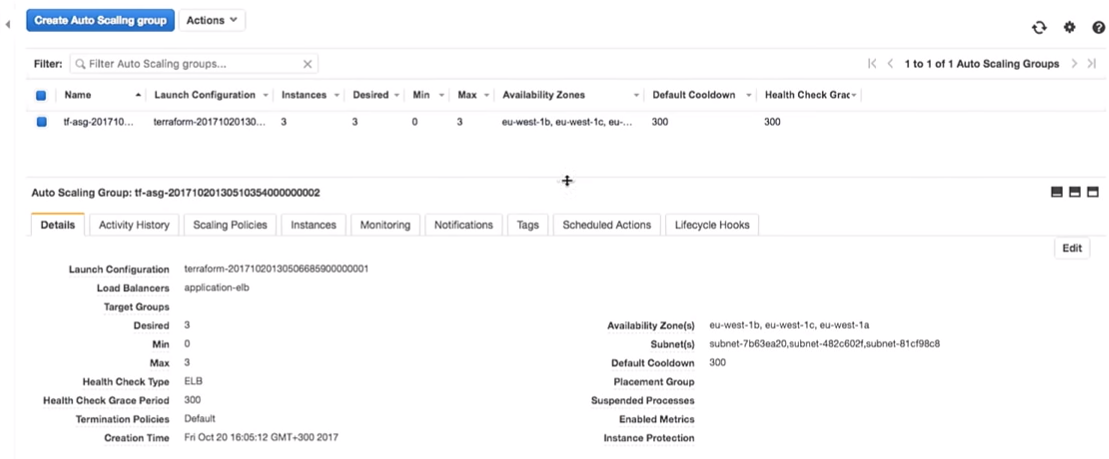Focus the Filter Auto Scaling groups field
Viewport: 1109px width, 459px height.
coord(190,64)
